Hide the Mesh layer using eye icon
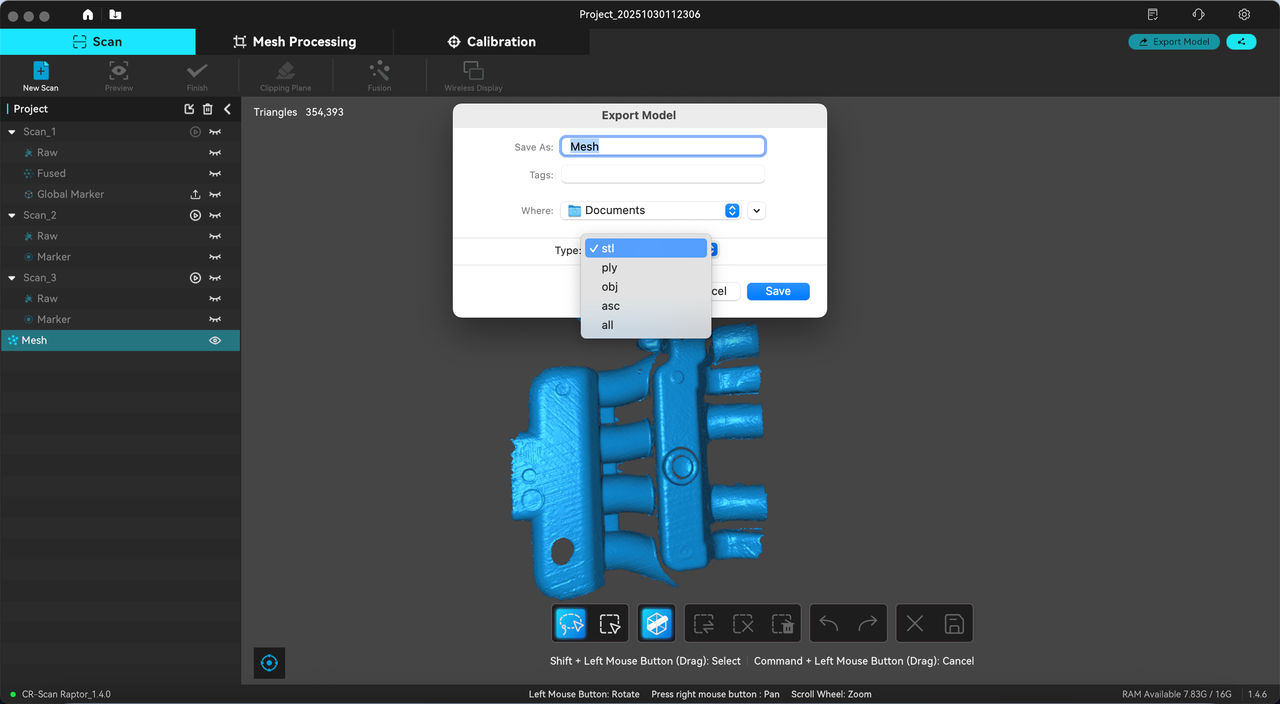 [214, 341]
